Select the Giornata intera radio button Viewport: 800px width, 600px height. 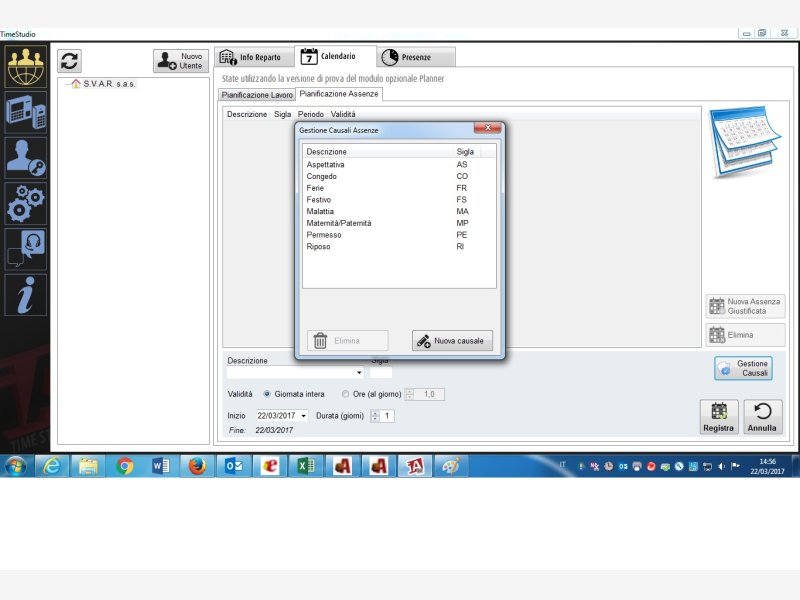point(267,394)
